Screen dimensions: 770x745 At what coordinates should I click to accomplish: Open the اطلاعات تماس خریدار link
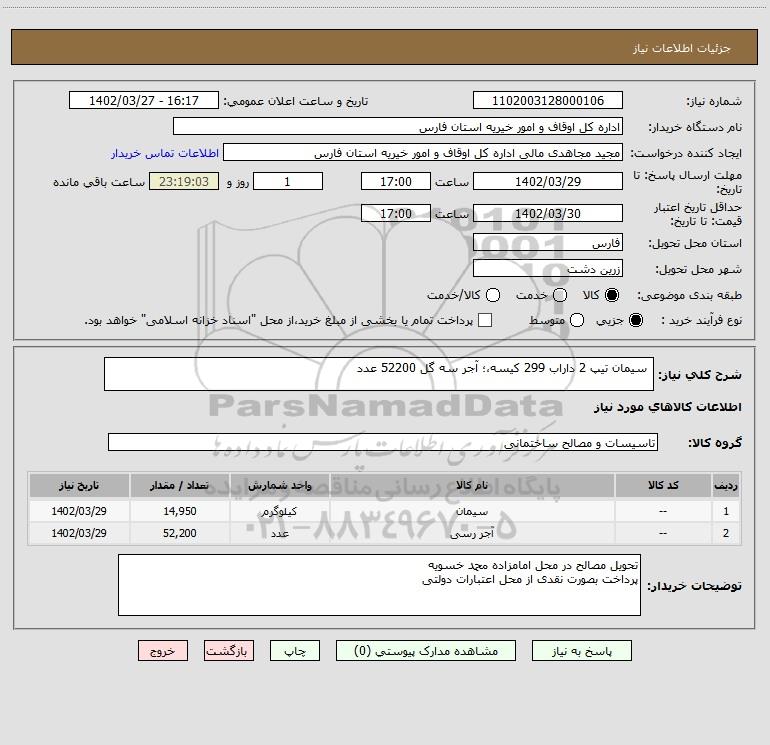165,153
